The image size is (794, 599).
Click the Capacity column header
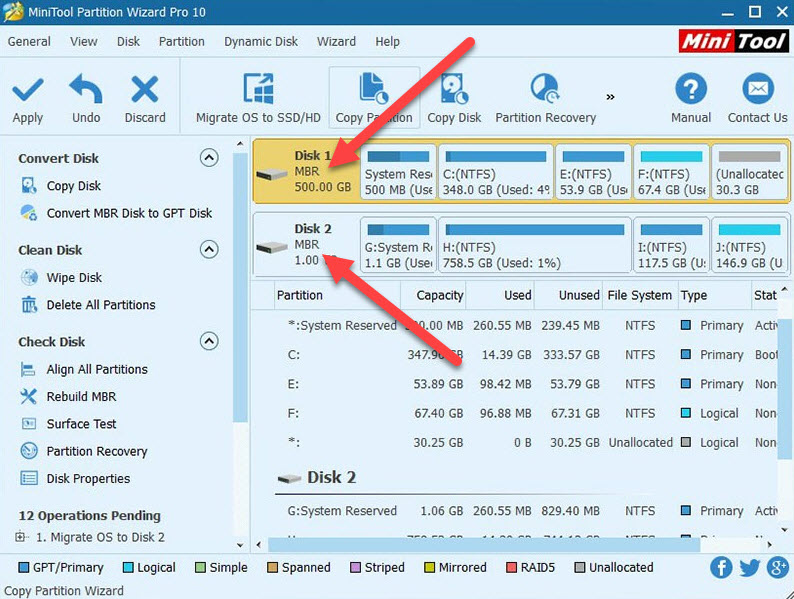pyautogui.click(x=439, y=295)
